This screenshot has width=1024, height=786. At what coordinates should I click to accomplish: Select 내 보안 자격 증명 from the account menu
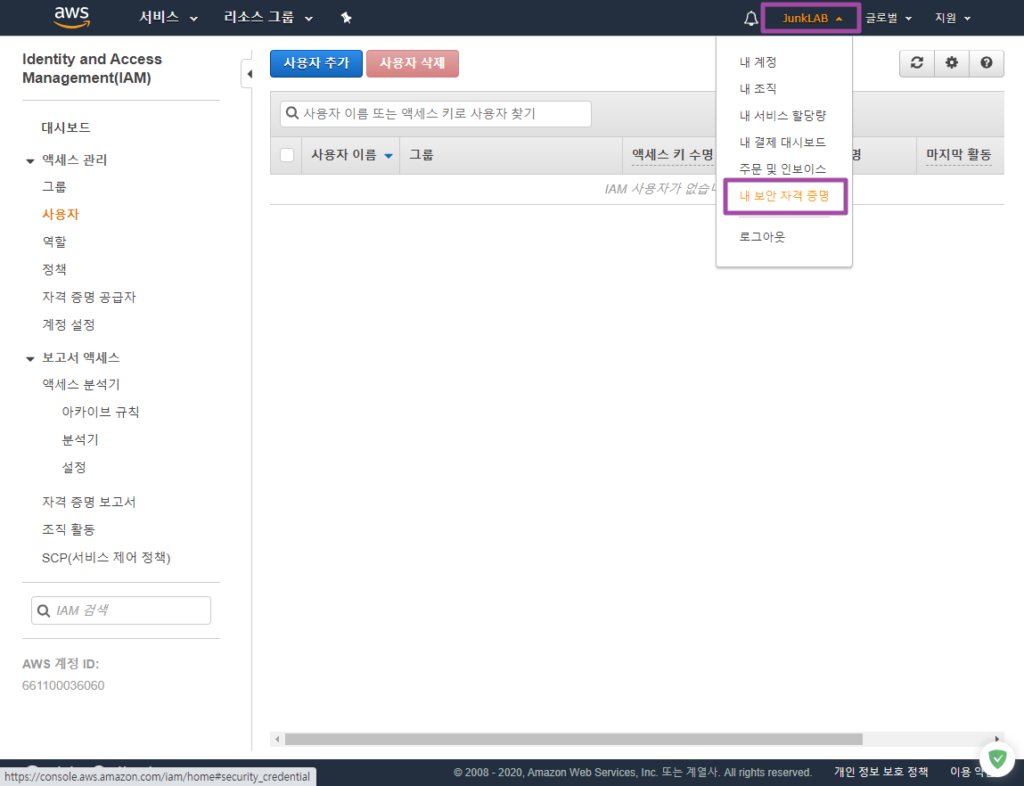785,196
